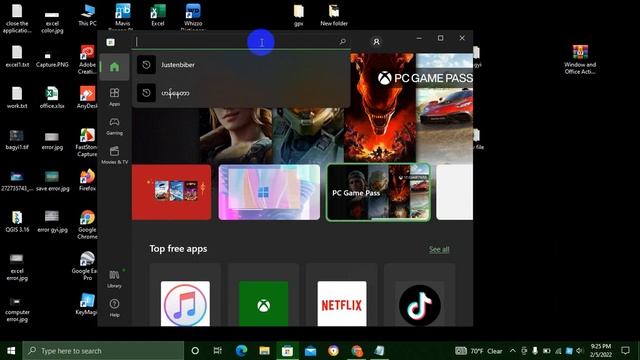The height and width of the screenshot is (360, 640).
Task: Launch Microsoft Edge from taskbar
Action: pos(241,351)
